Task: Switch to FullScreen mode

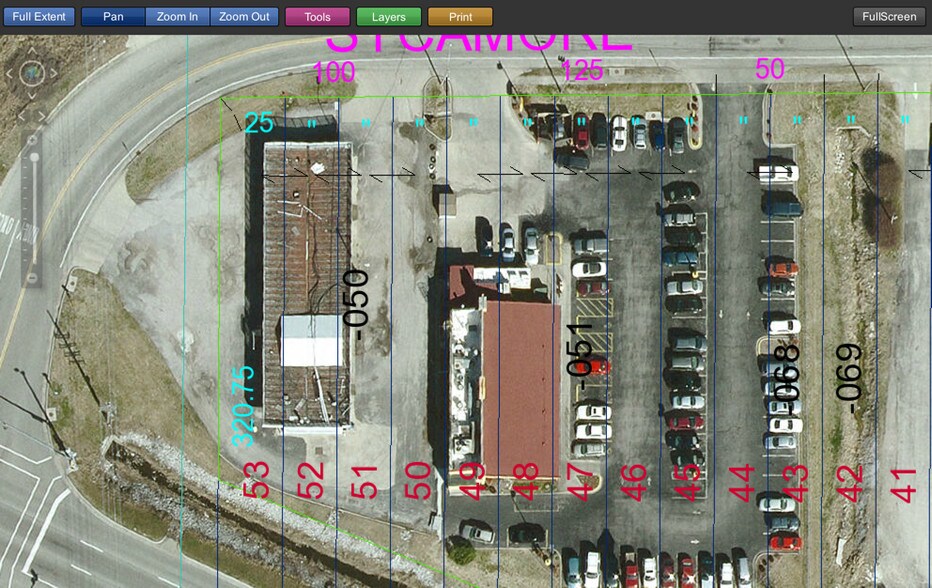Action: tap(889, 17)
